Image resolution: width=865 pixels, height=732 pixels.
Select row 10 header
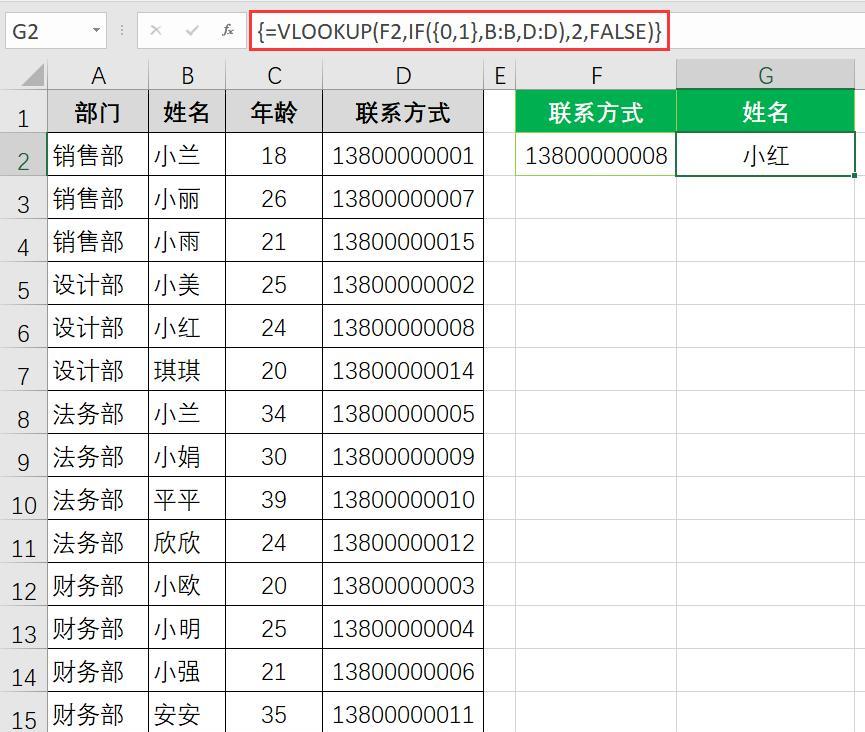tap(23, 499)
